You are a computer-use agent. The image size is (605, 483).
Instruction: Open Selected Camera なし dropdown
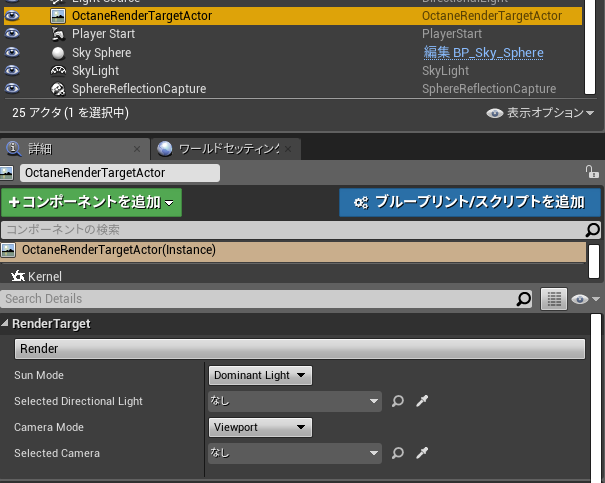coord(295,453)
